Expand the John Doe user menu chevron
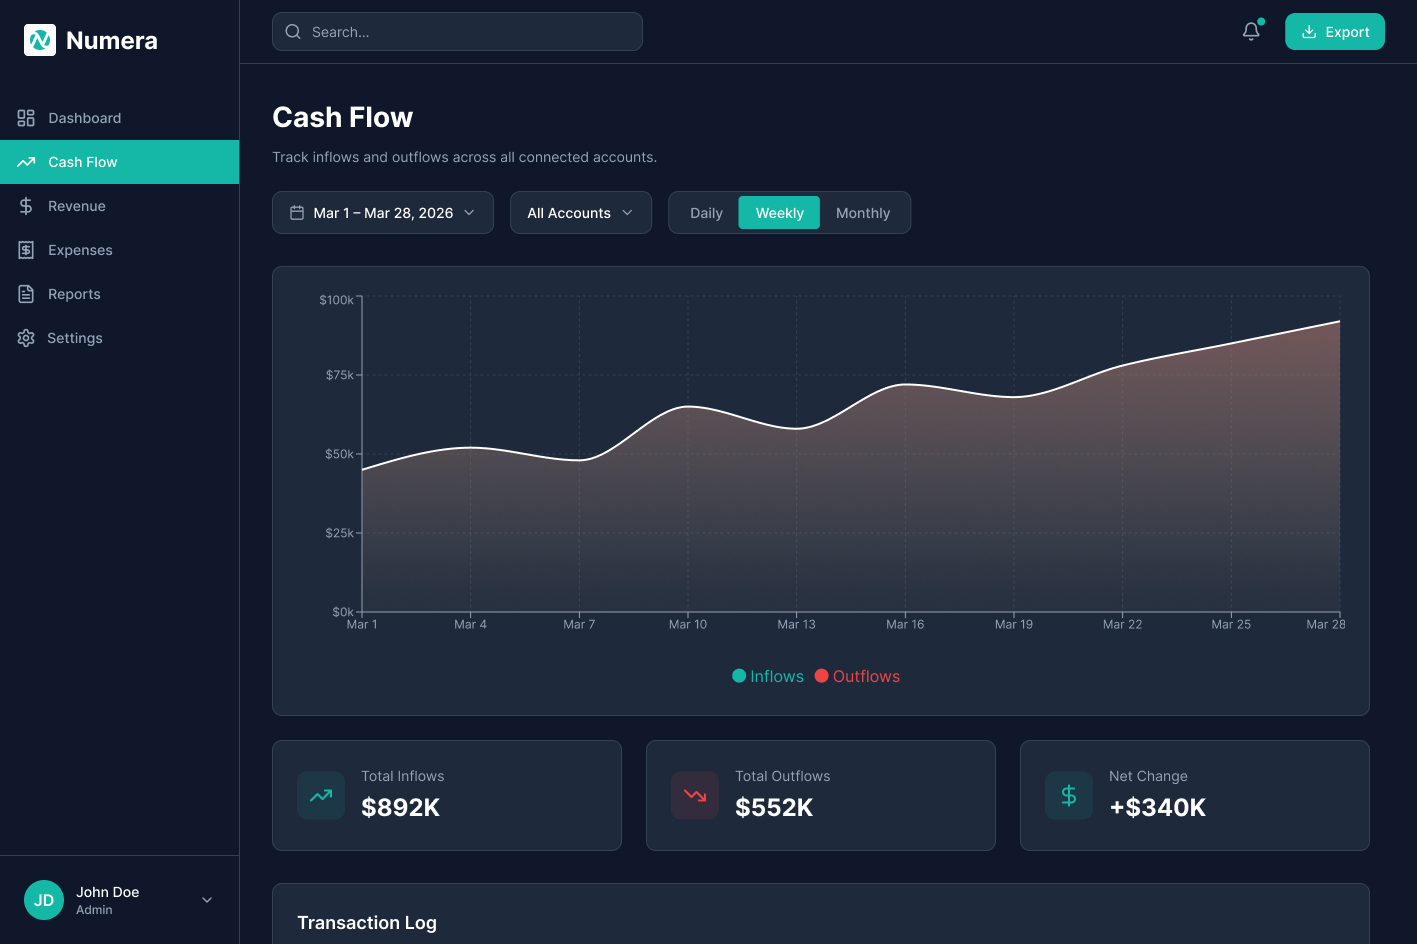The image size is (1417, 944). pos(207,900)
